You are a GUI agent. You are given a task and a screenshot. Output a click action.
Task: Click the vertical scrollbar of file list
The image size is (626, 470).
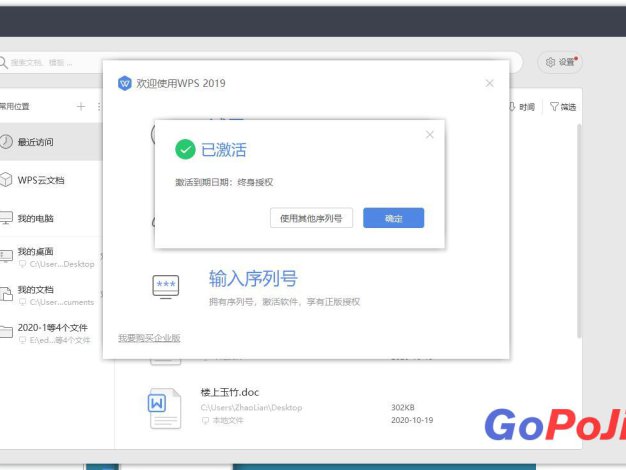coord(579,232)
